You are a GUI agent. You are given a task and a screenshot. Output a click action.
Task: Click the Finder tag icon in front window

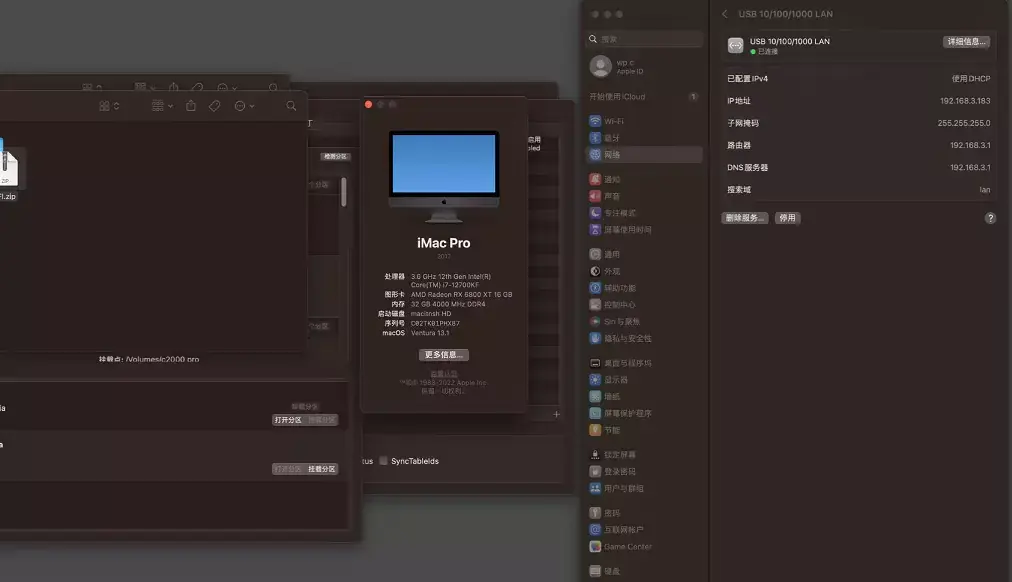pos(214,106)
